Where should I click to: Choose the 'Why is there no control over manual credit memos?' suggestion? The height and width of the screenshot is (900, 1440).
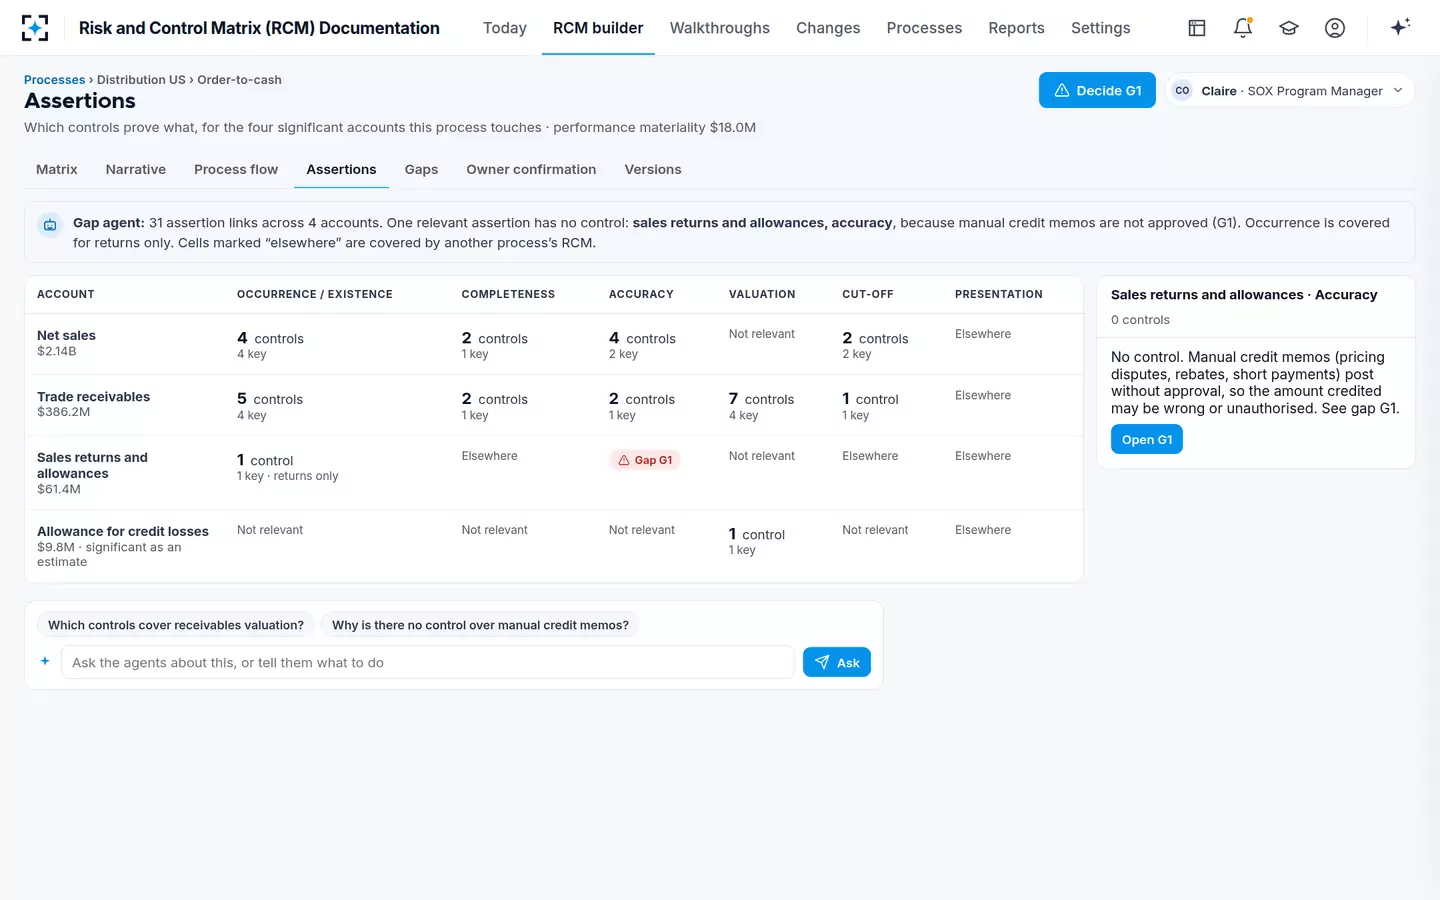[480, 625]
